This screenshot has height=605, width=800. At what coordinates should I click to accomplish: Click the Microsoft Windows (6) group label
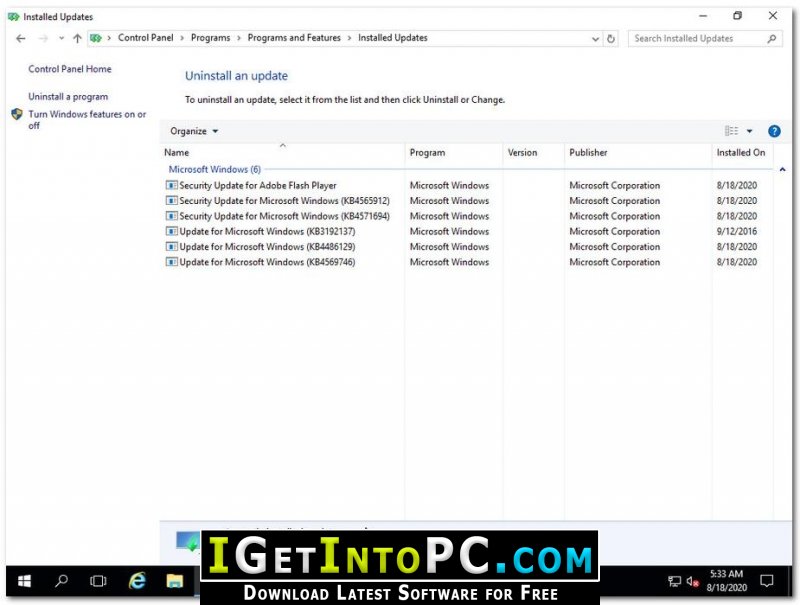pos(215,169)
